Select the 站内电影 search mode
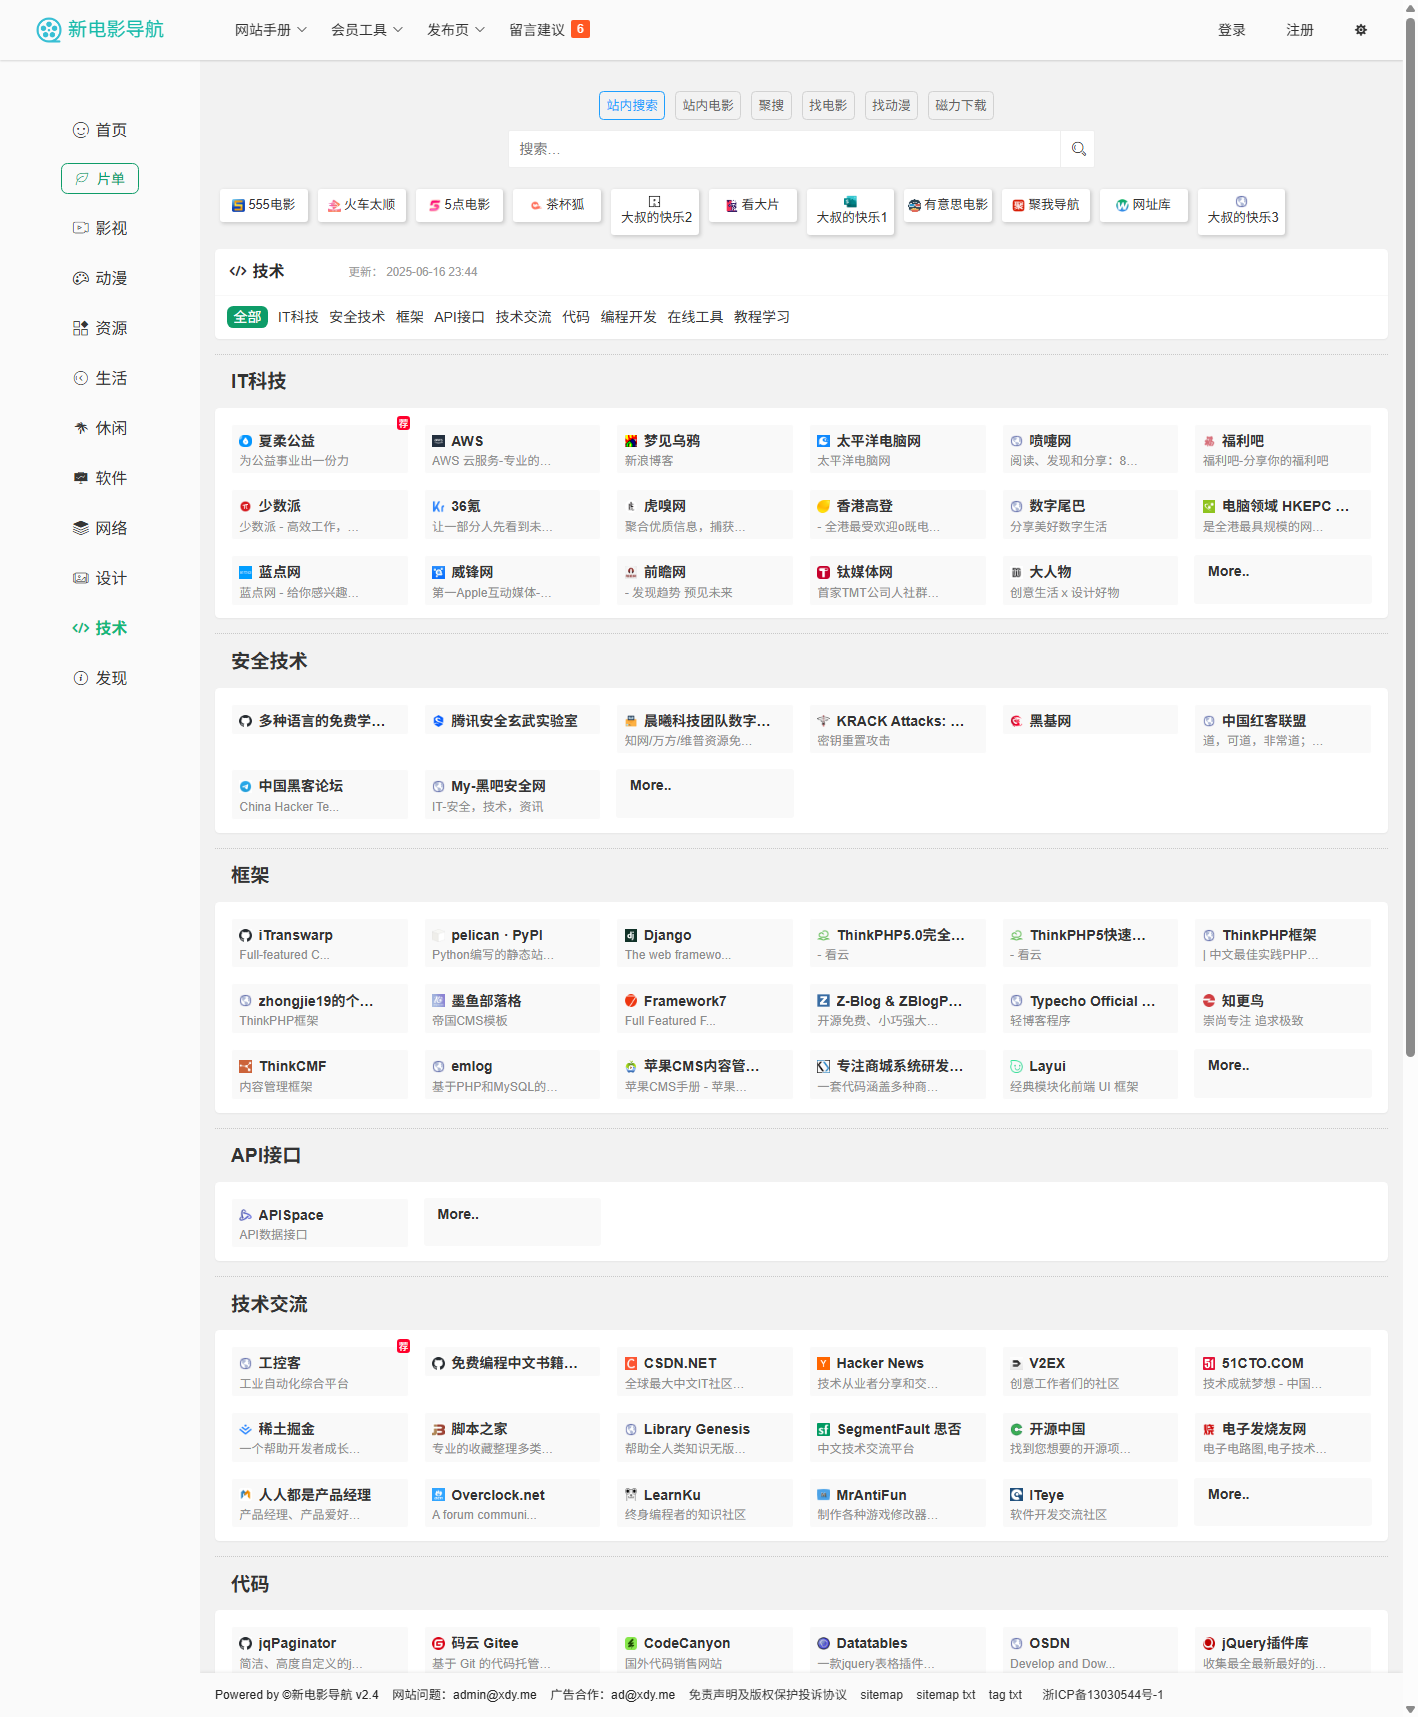Screen dimensions: 1418x1717 pos(708,105)
